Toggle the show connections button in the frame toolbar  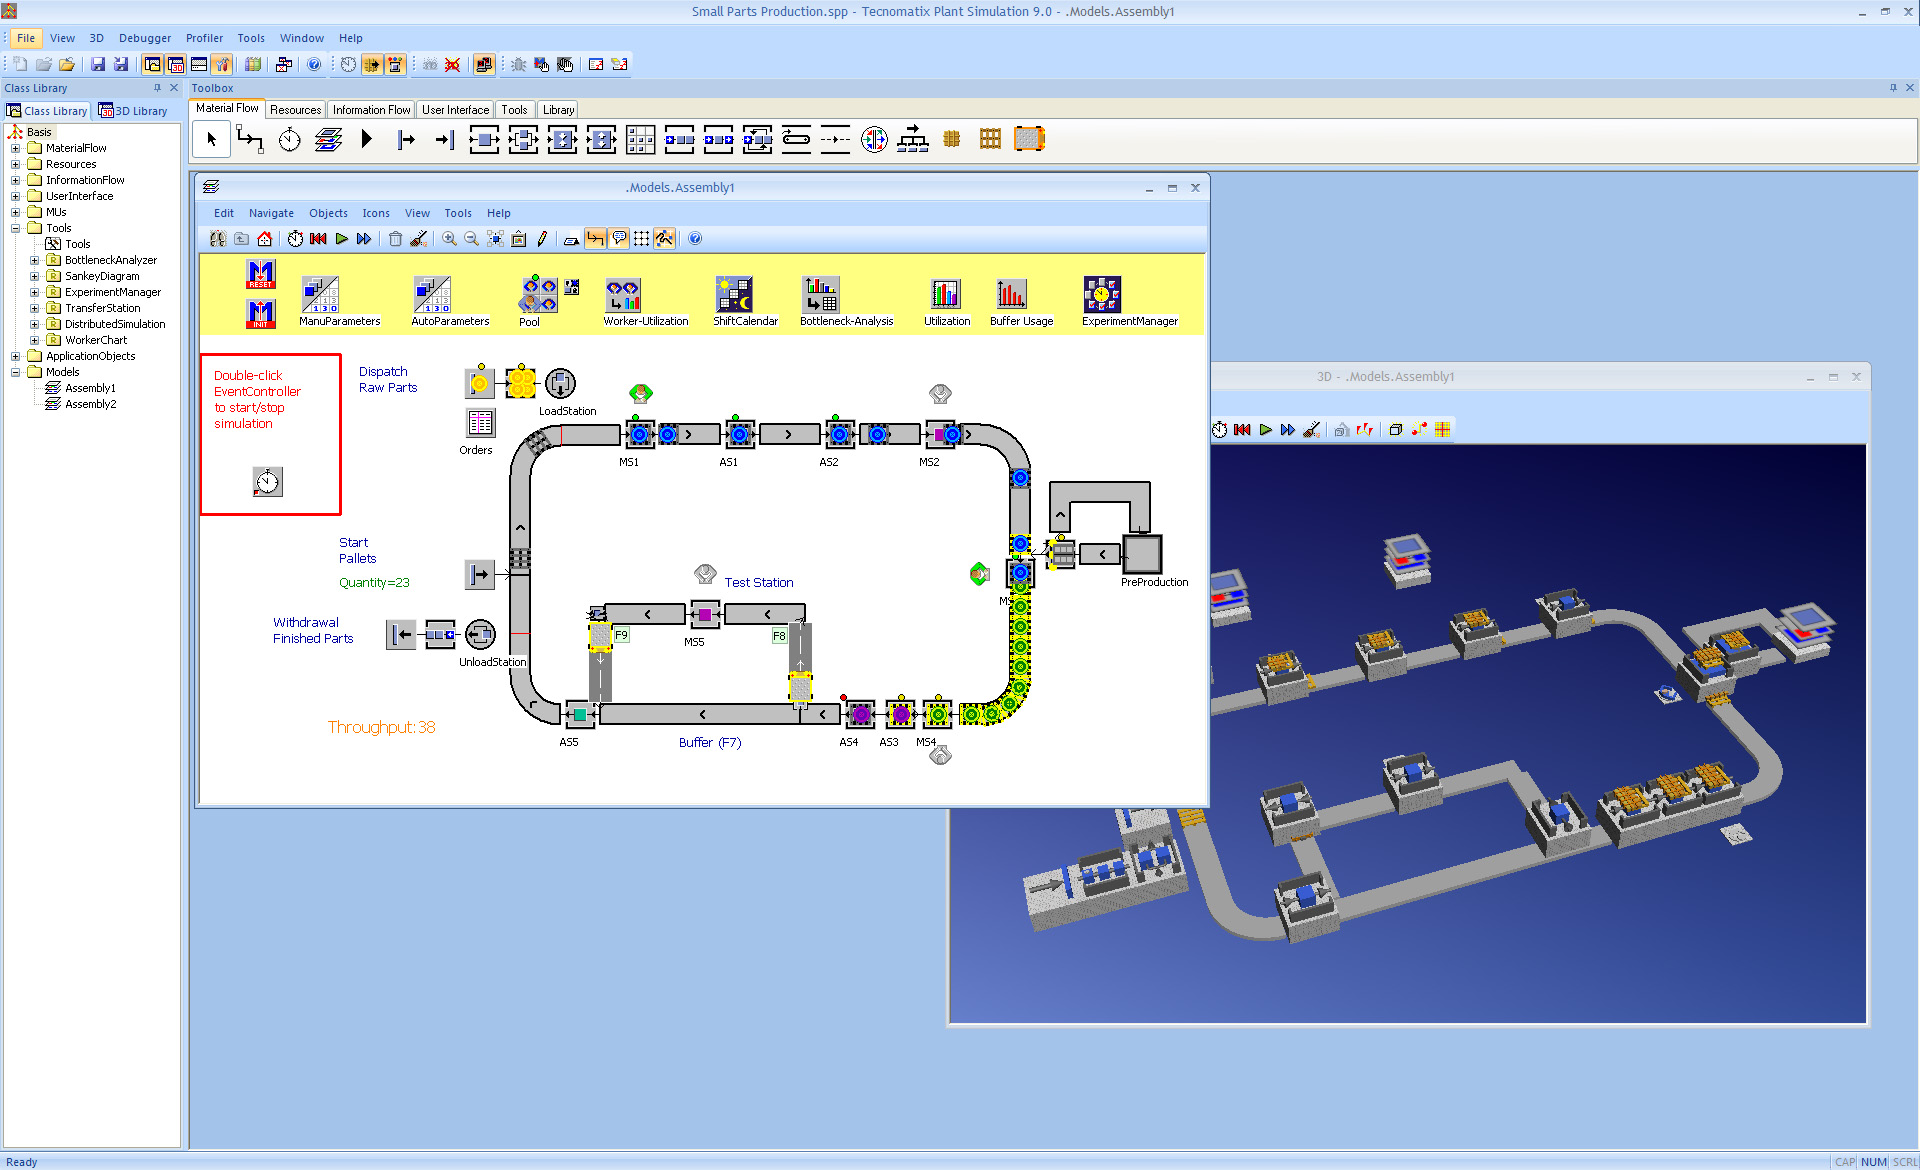pyautogui.click(x=596, y=239)
